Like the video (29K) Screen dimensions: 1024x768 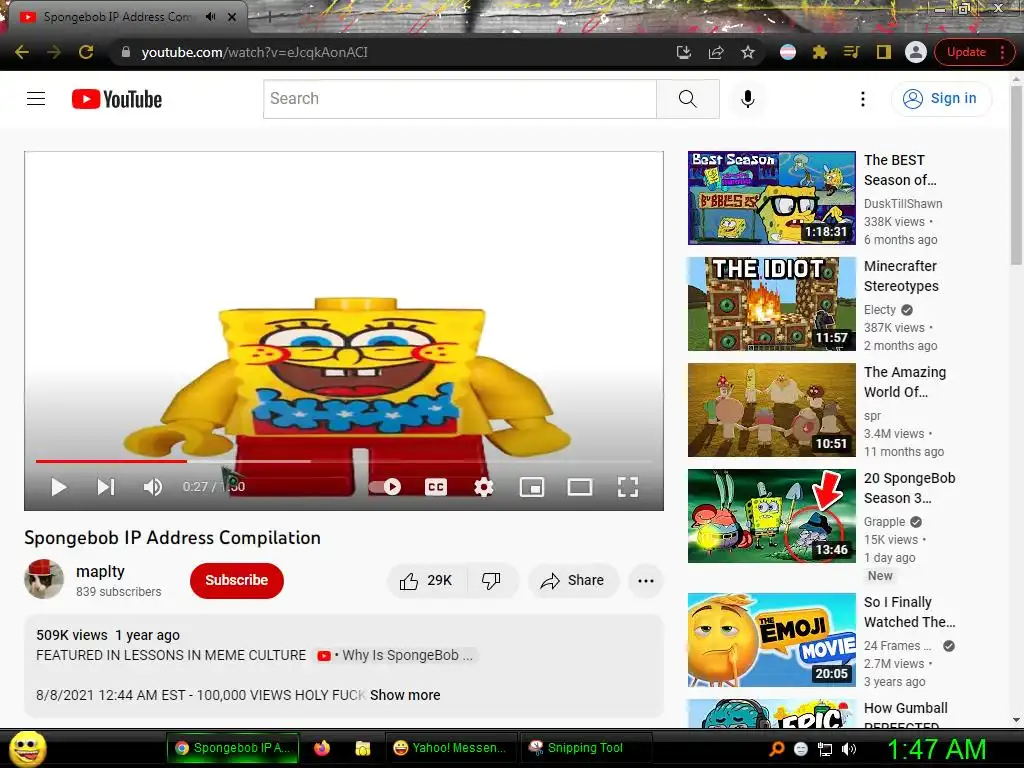(427, 581)
